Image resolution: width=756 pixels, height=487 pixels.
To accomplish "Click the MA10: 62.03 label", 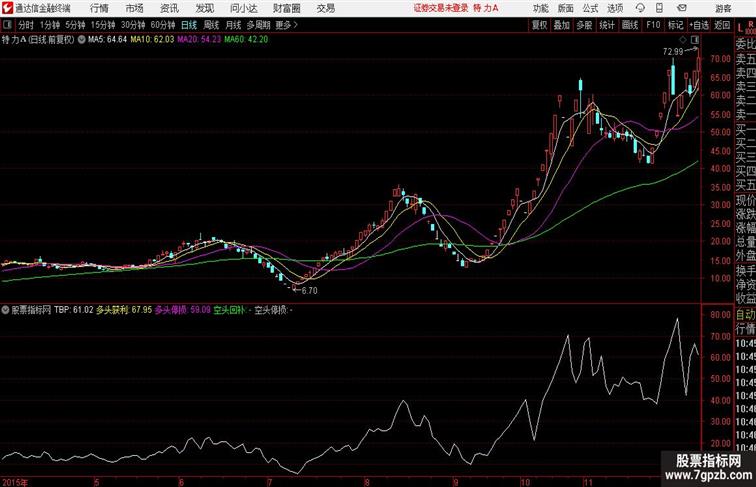I will pyautogui.click(x=152, y=40).
